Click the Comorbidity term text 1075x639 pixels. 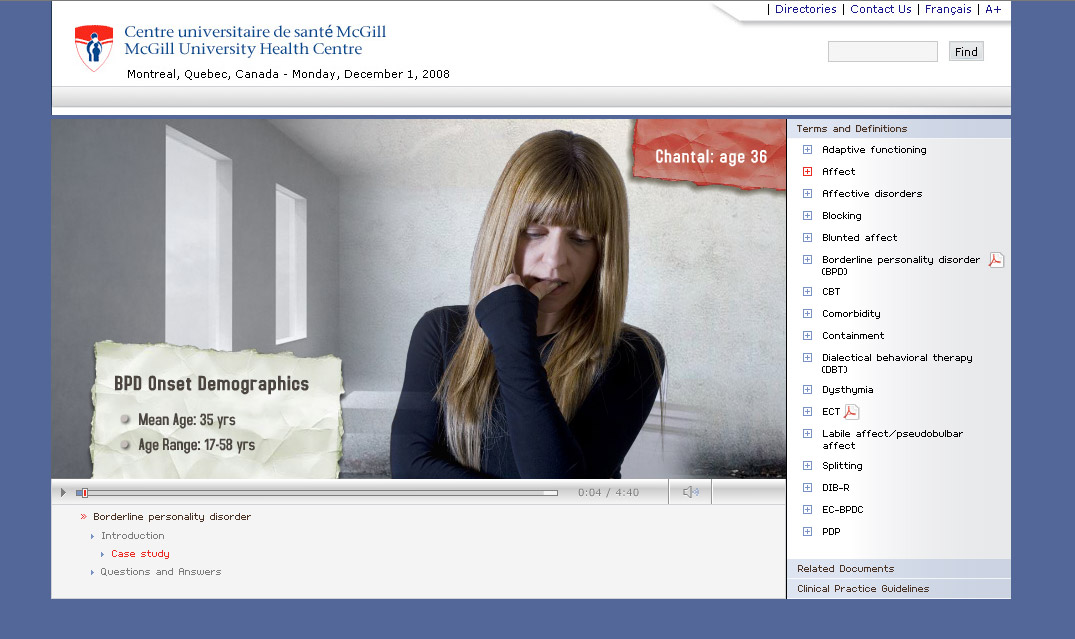(x=851, y=313)
